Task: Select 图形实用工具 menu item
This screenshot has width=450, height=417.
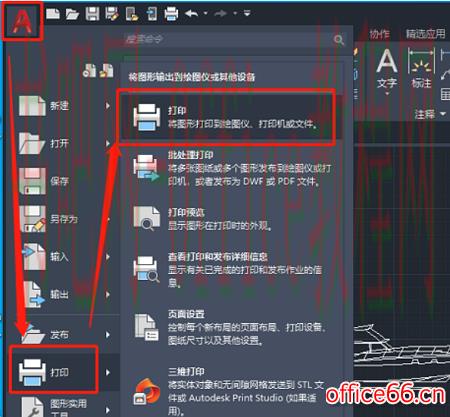Action: [64, 408]
